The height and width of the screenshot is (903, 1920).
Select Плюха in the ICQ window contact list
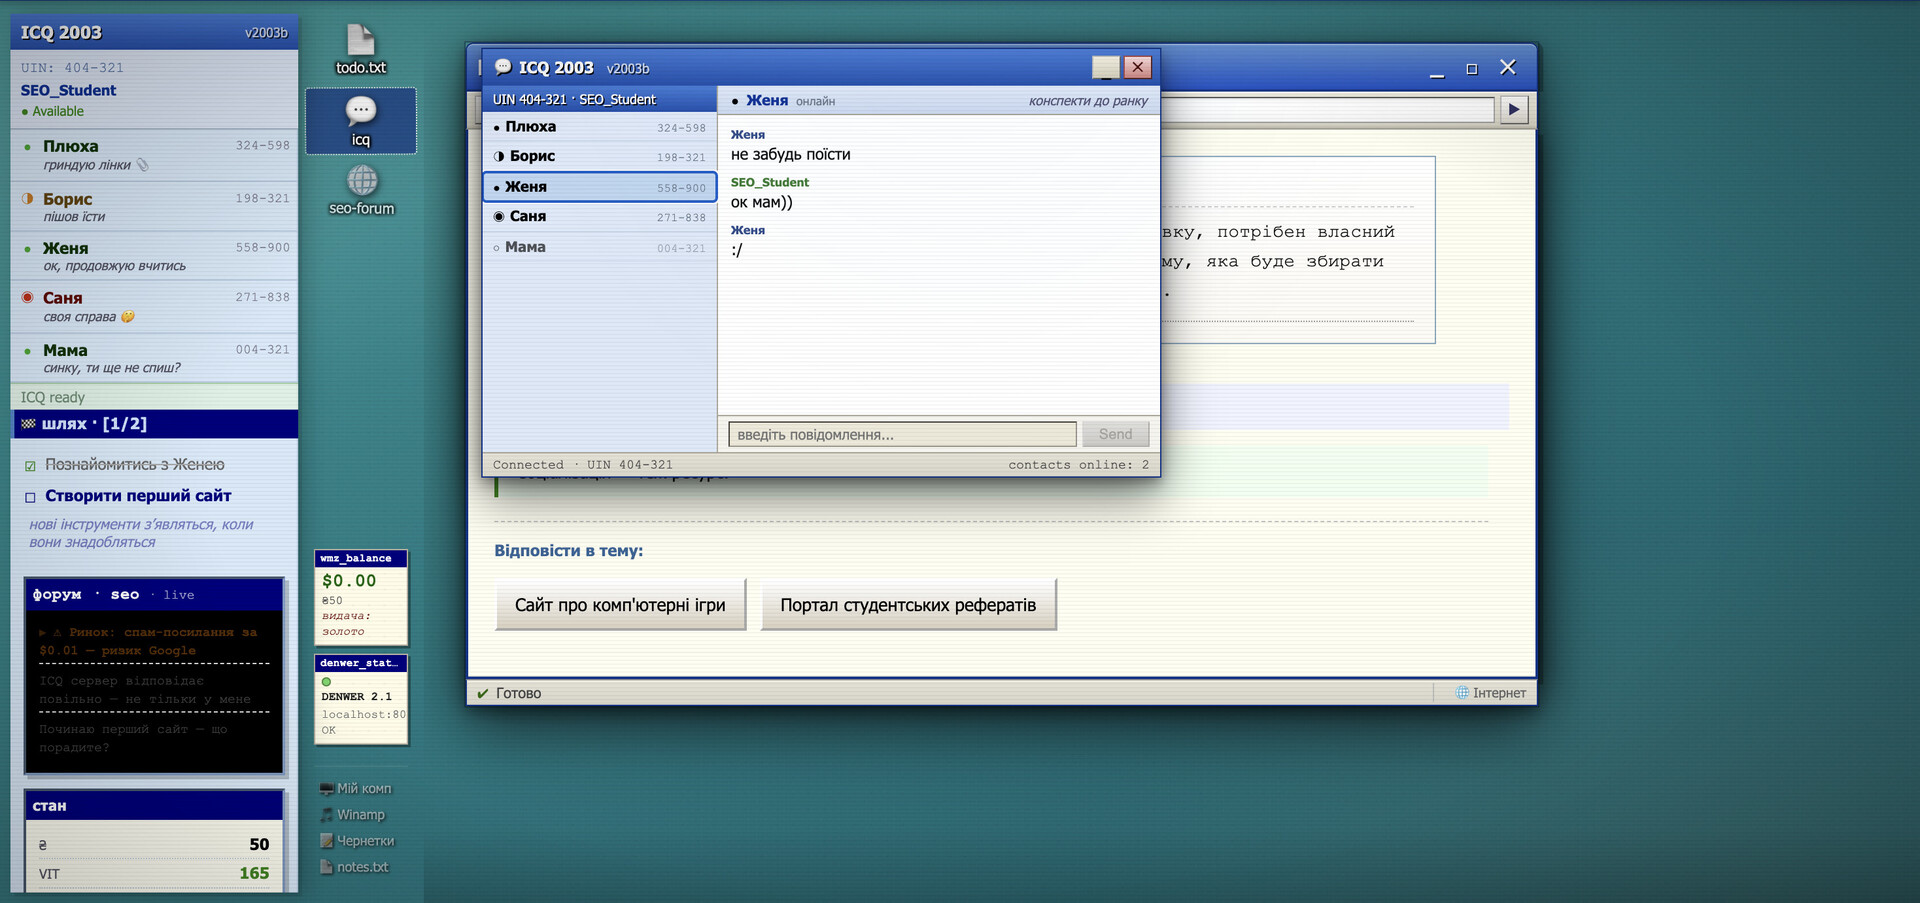click(x=600, y=127)
